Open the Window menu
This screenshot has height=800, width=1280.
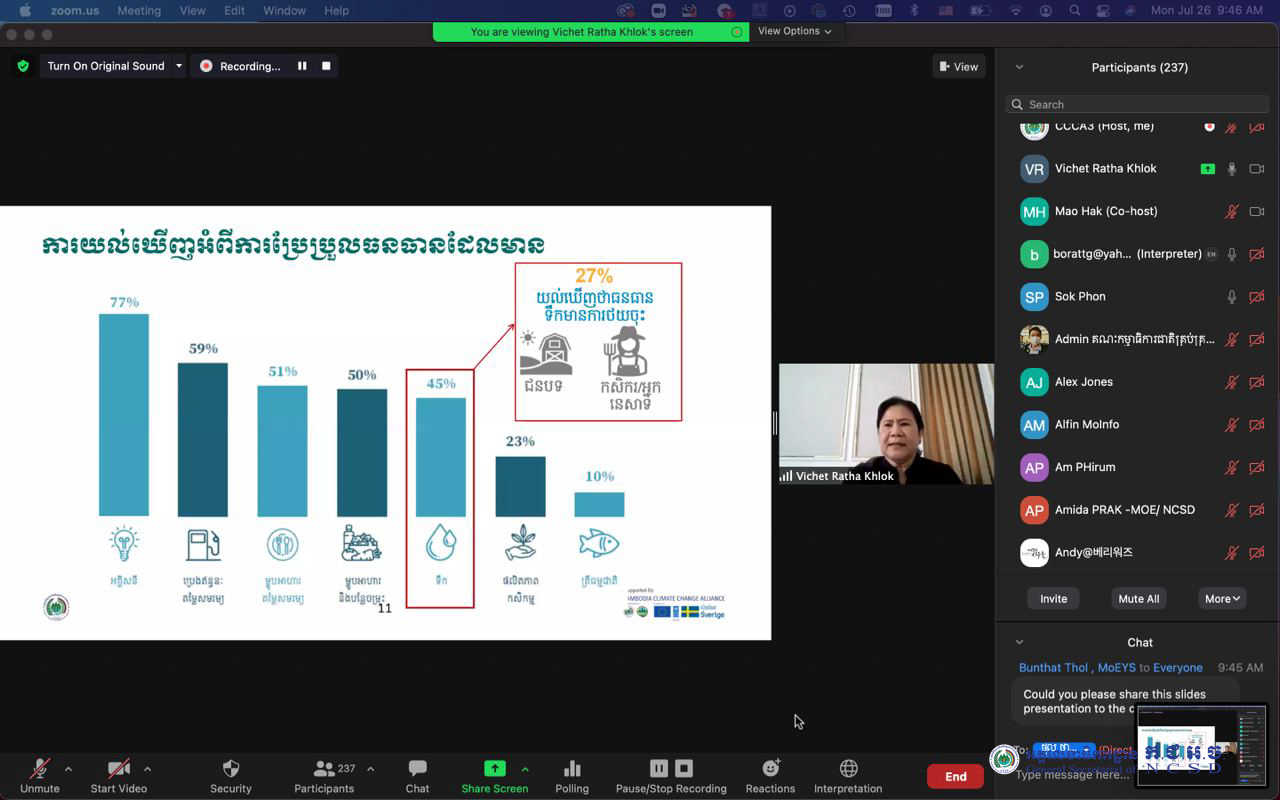click(284, 10)
